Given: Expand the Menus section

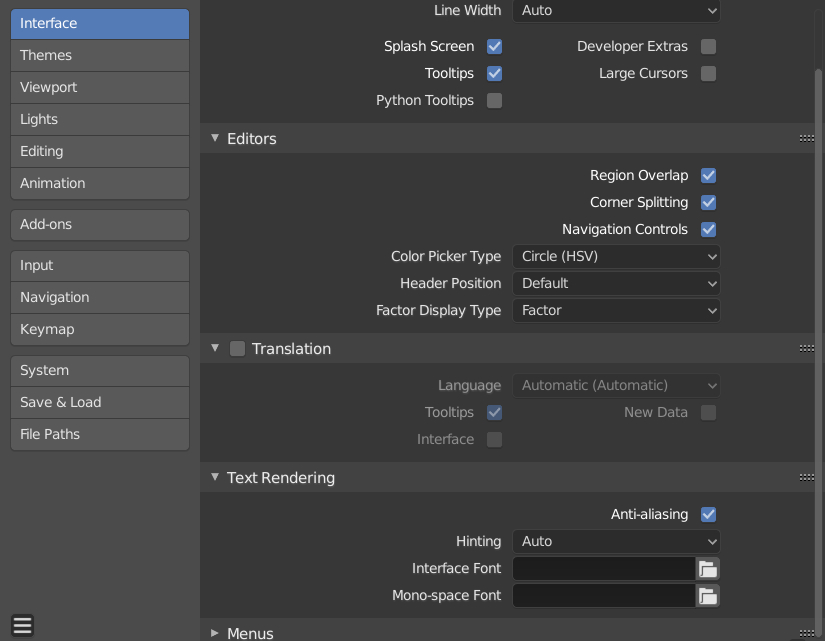Looking at the screenshot, I should (x=215, y=632).
